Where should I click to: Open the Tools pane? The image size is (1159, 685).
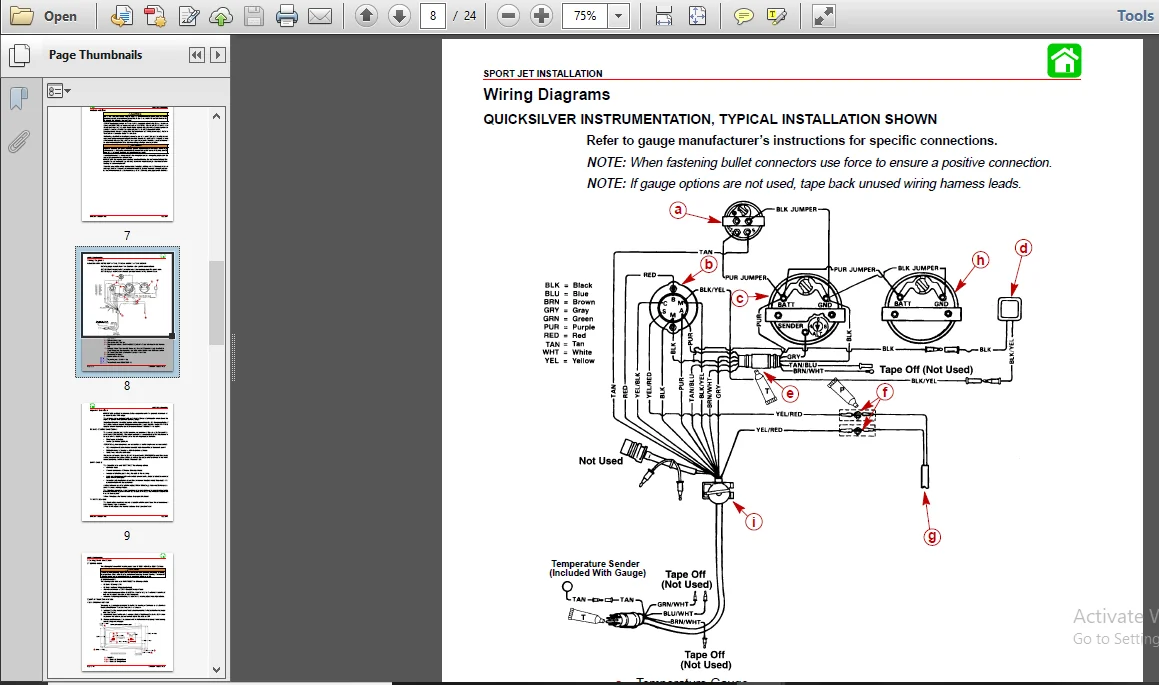tap(1135, 16)
